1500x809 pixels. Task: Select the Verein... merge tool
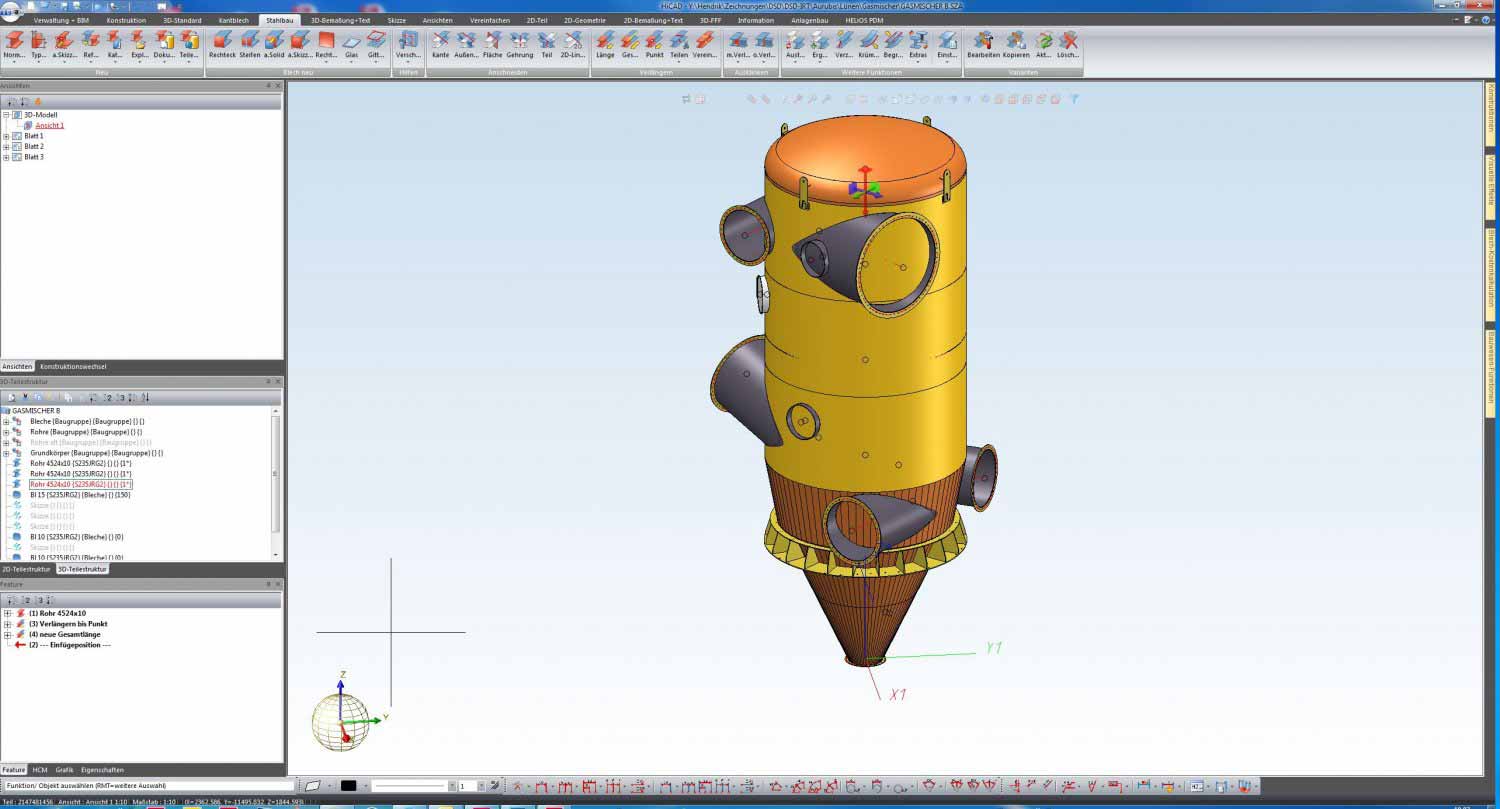coord(706,45)
